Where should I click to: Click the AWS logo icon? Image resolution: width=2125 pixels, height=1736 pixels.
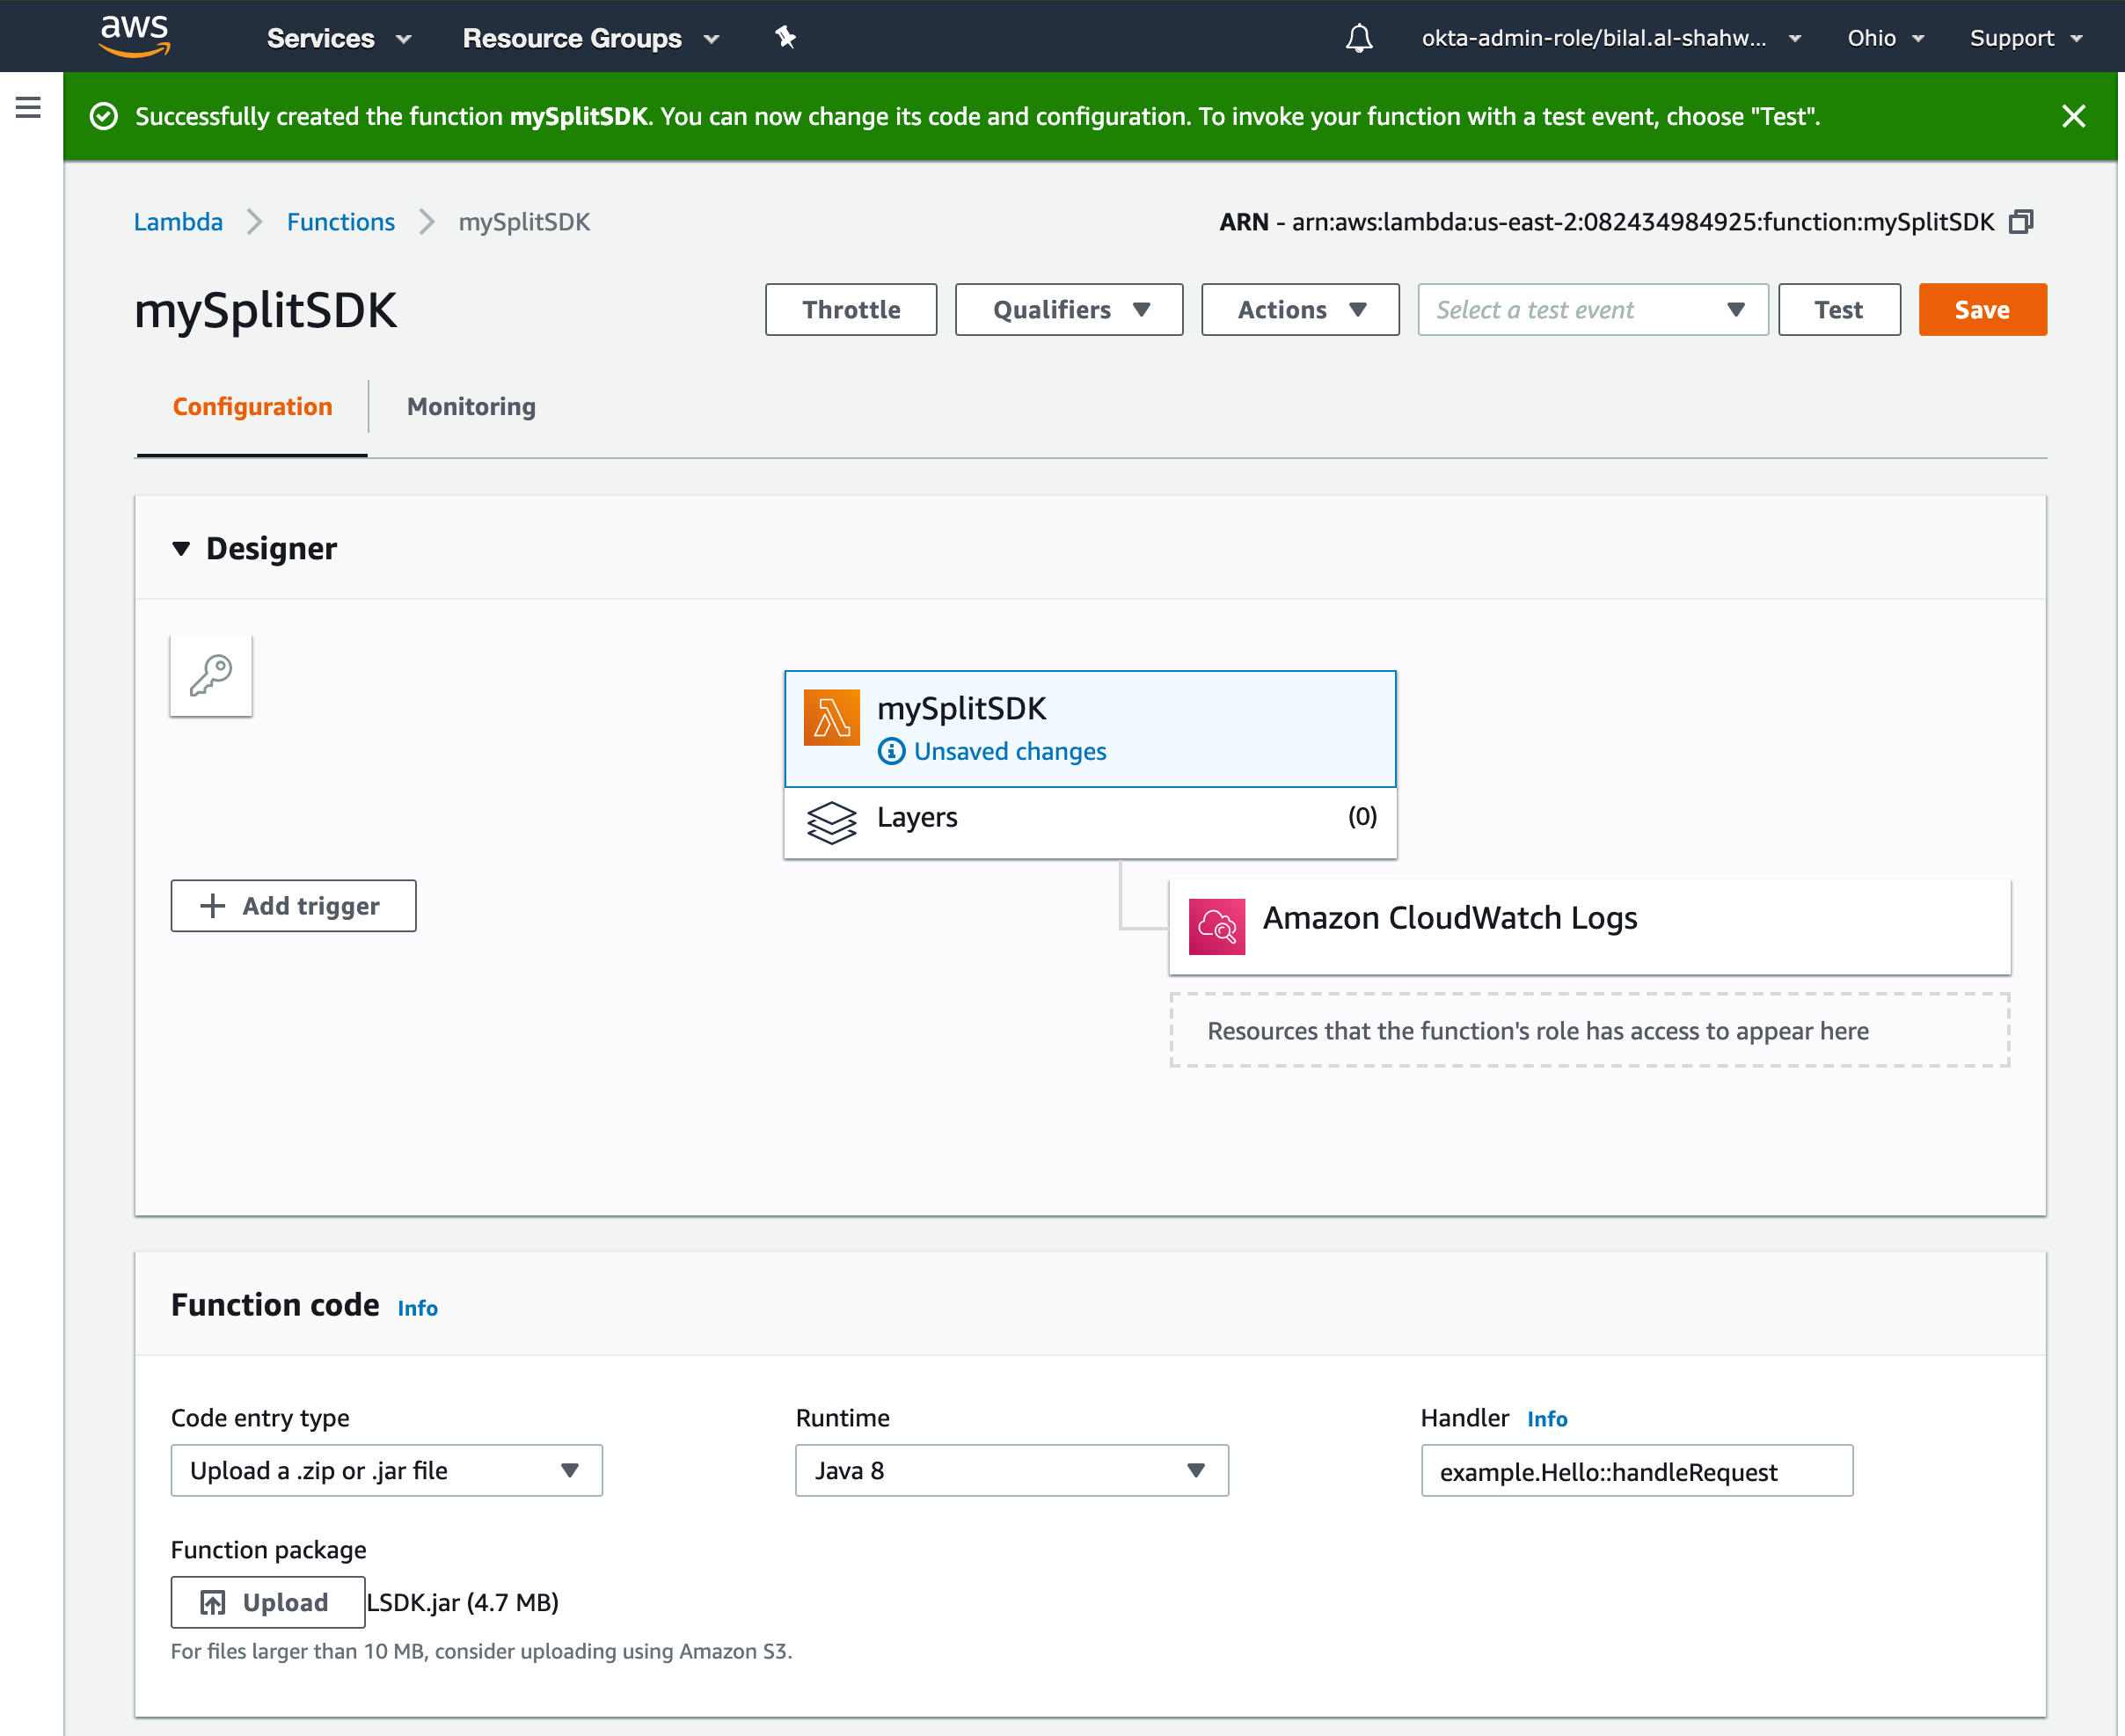(134, 36)
